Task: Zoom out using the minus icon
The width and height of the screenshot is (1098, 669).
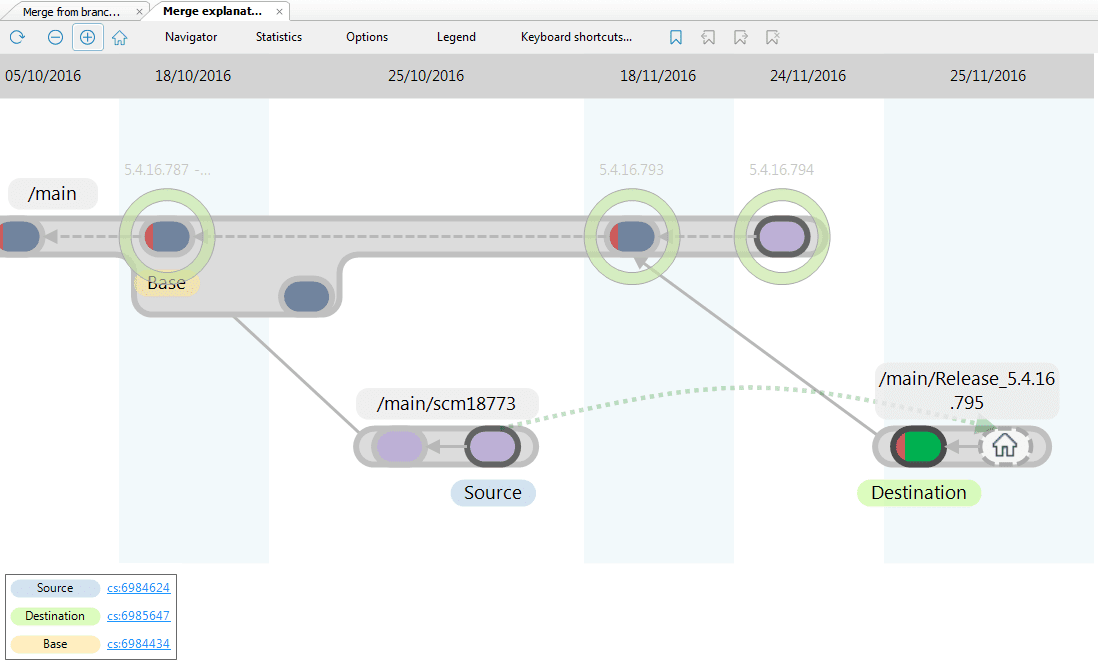Action: pyautogui.click(x=55, y=37)
